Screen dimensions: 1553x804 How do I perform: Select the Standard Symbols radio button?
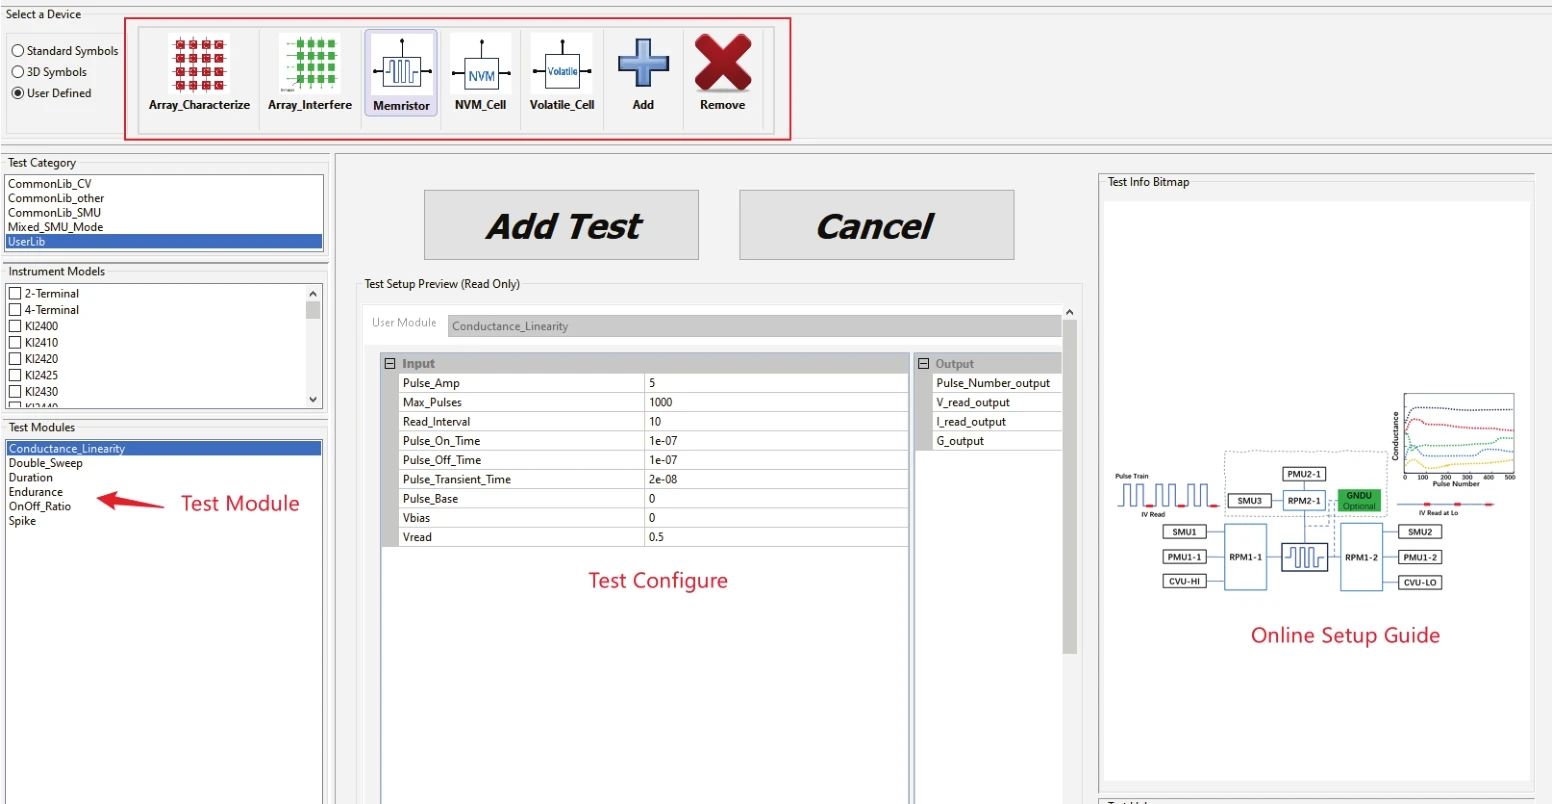click(18, 51)
